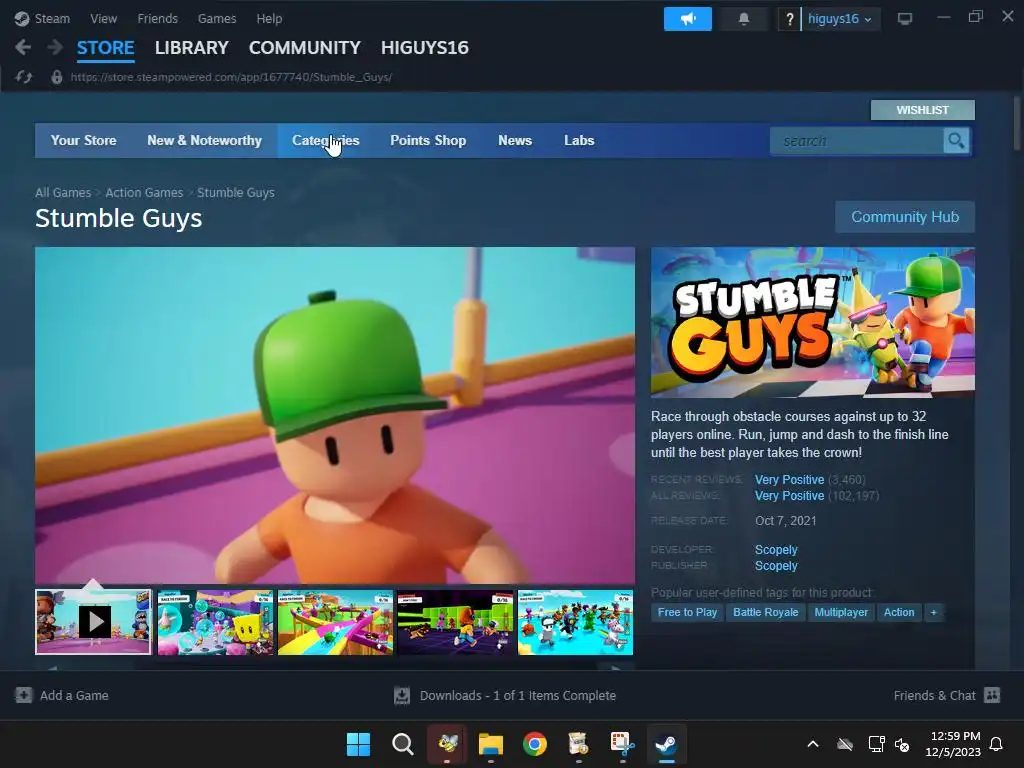Select the Action tag
This screenshot has height=768, width=1024.
tap(899, 613)
